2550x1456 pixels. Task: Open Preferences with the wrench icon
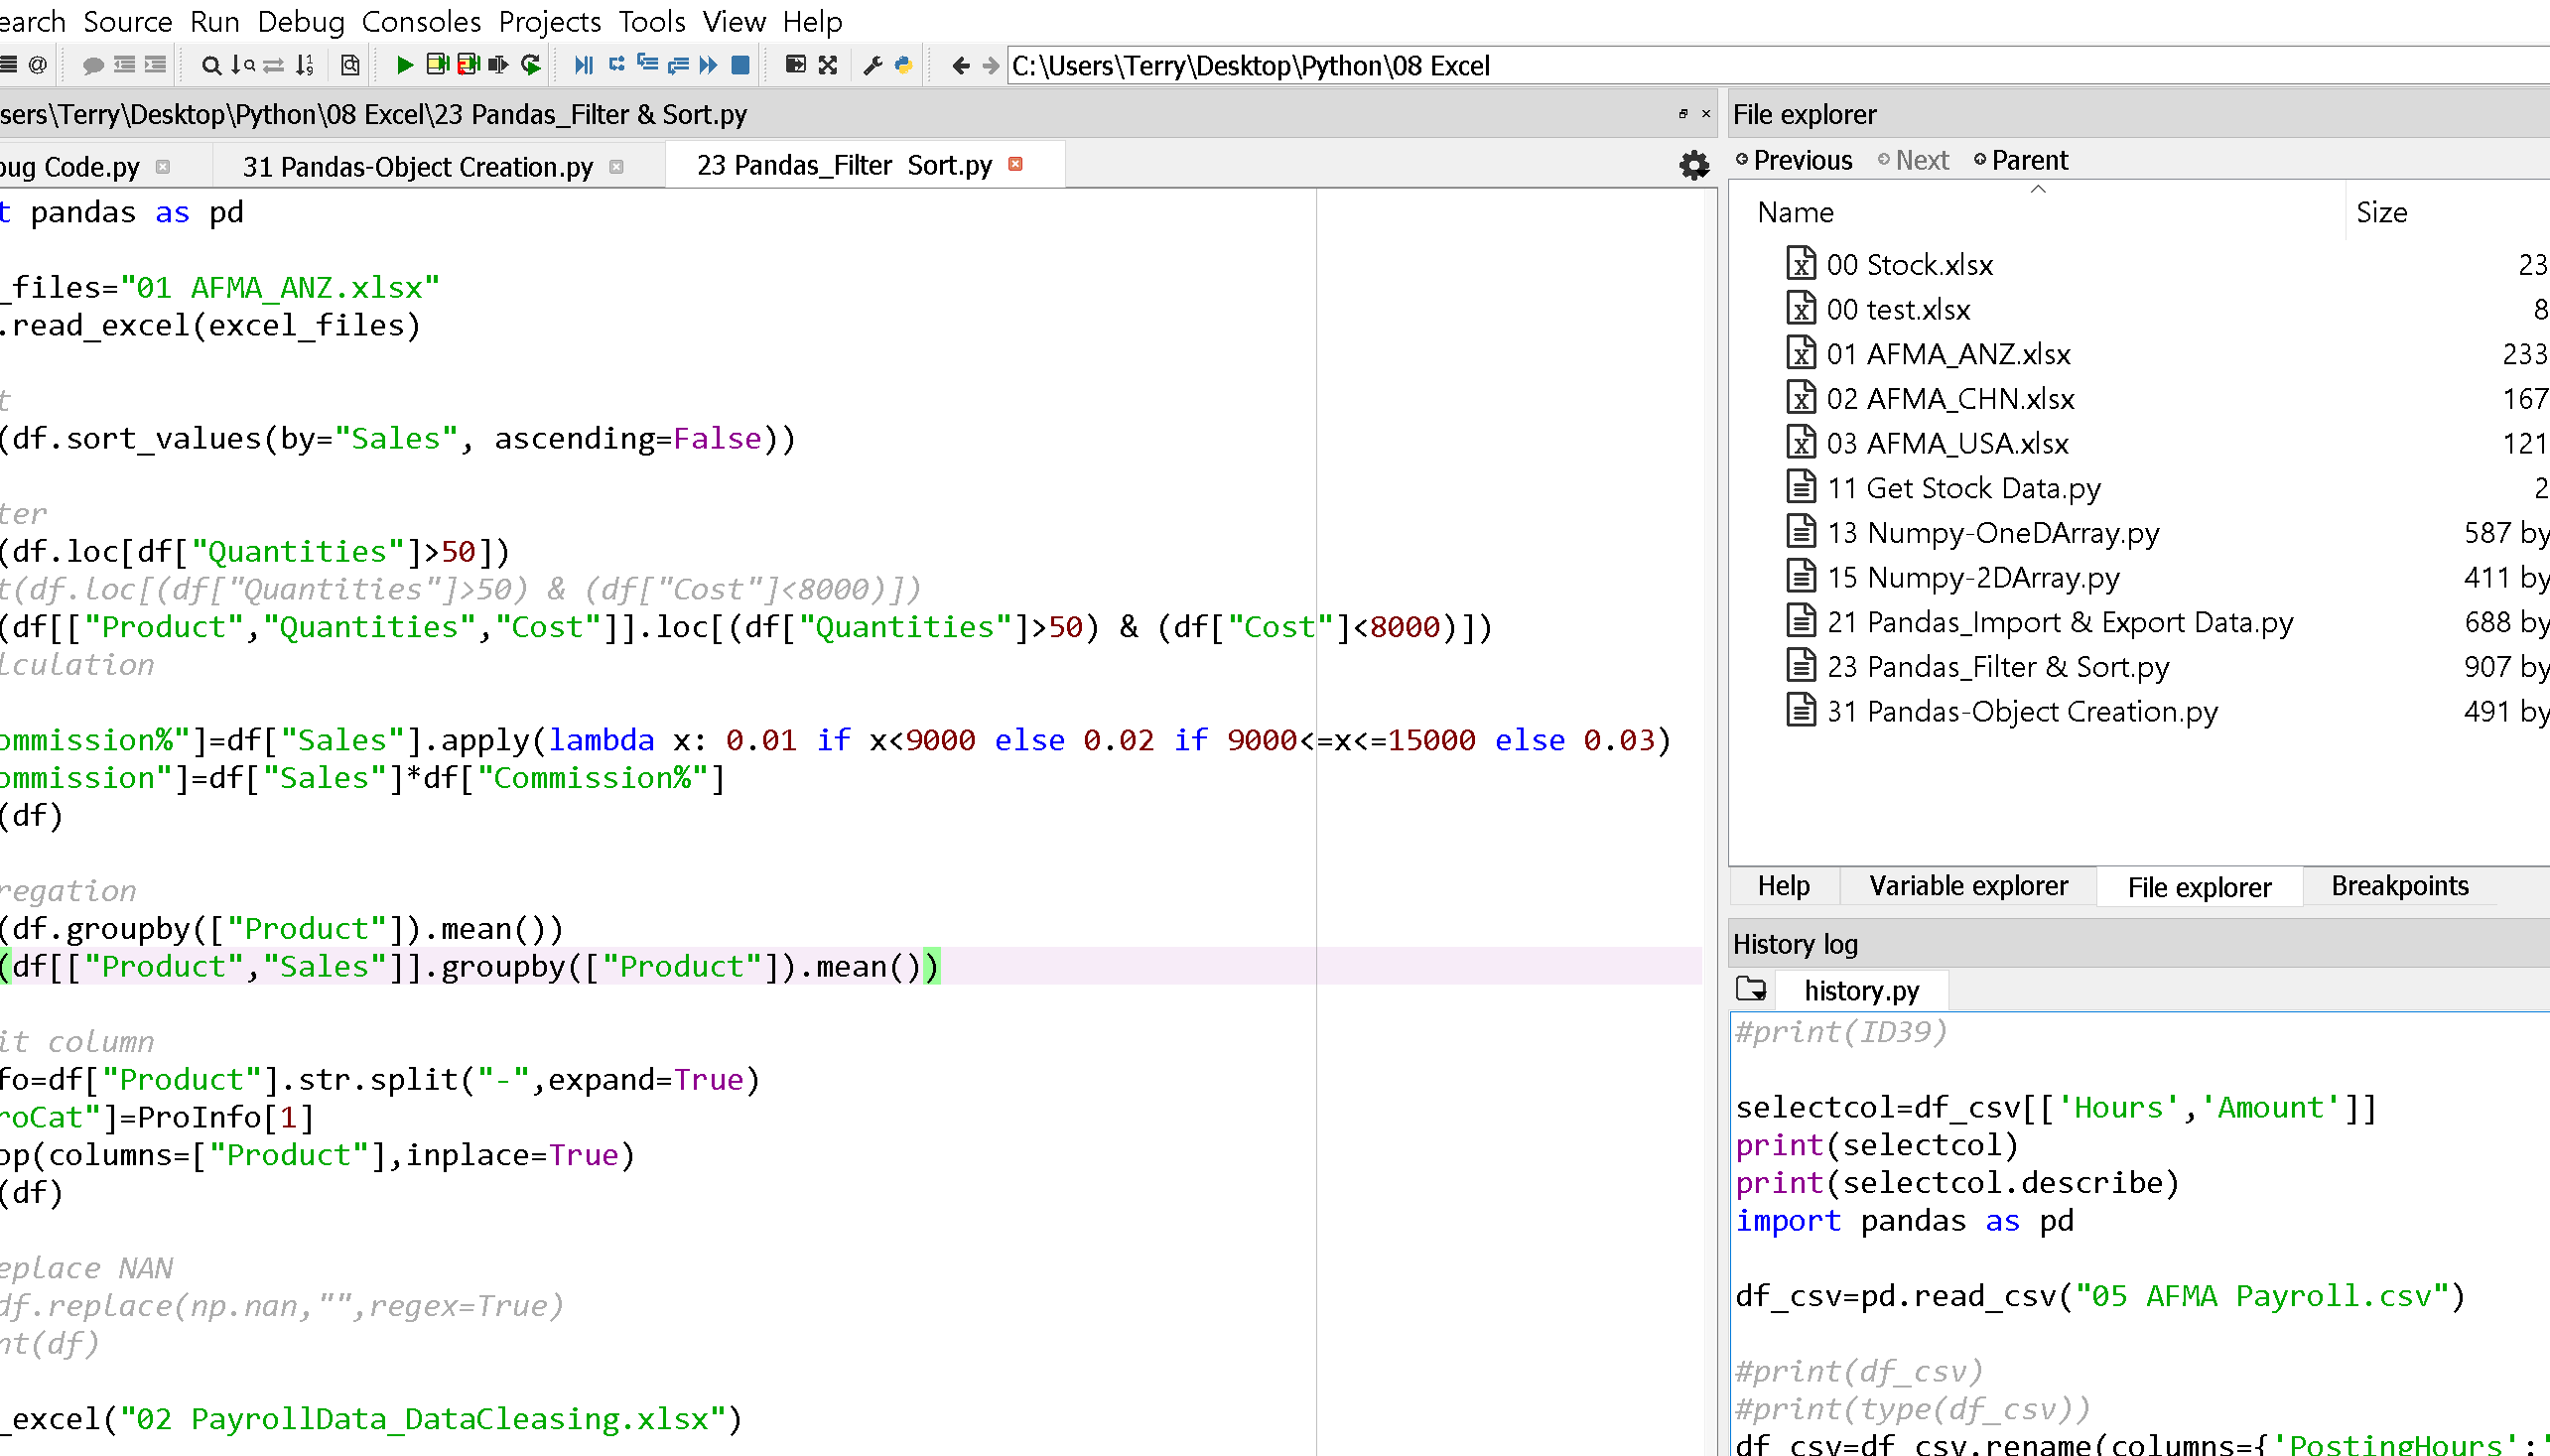(x=872, y=65)
